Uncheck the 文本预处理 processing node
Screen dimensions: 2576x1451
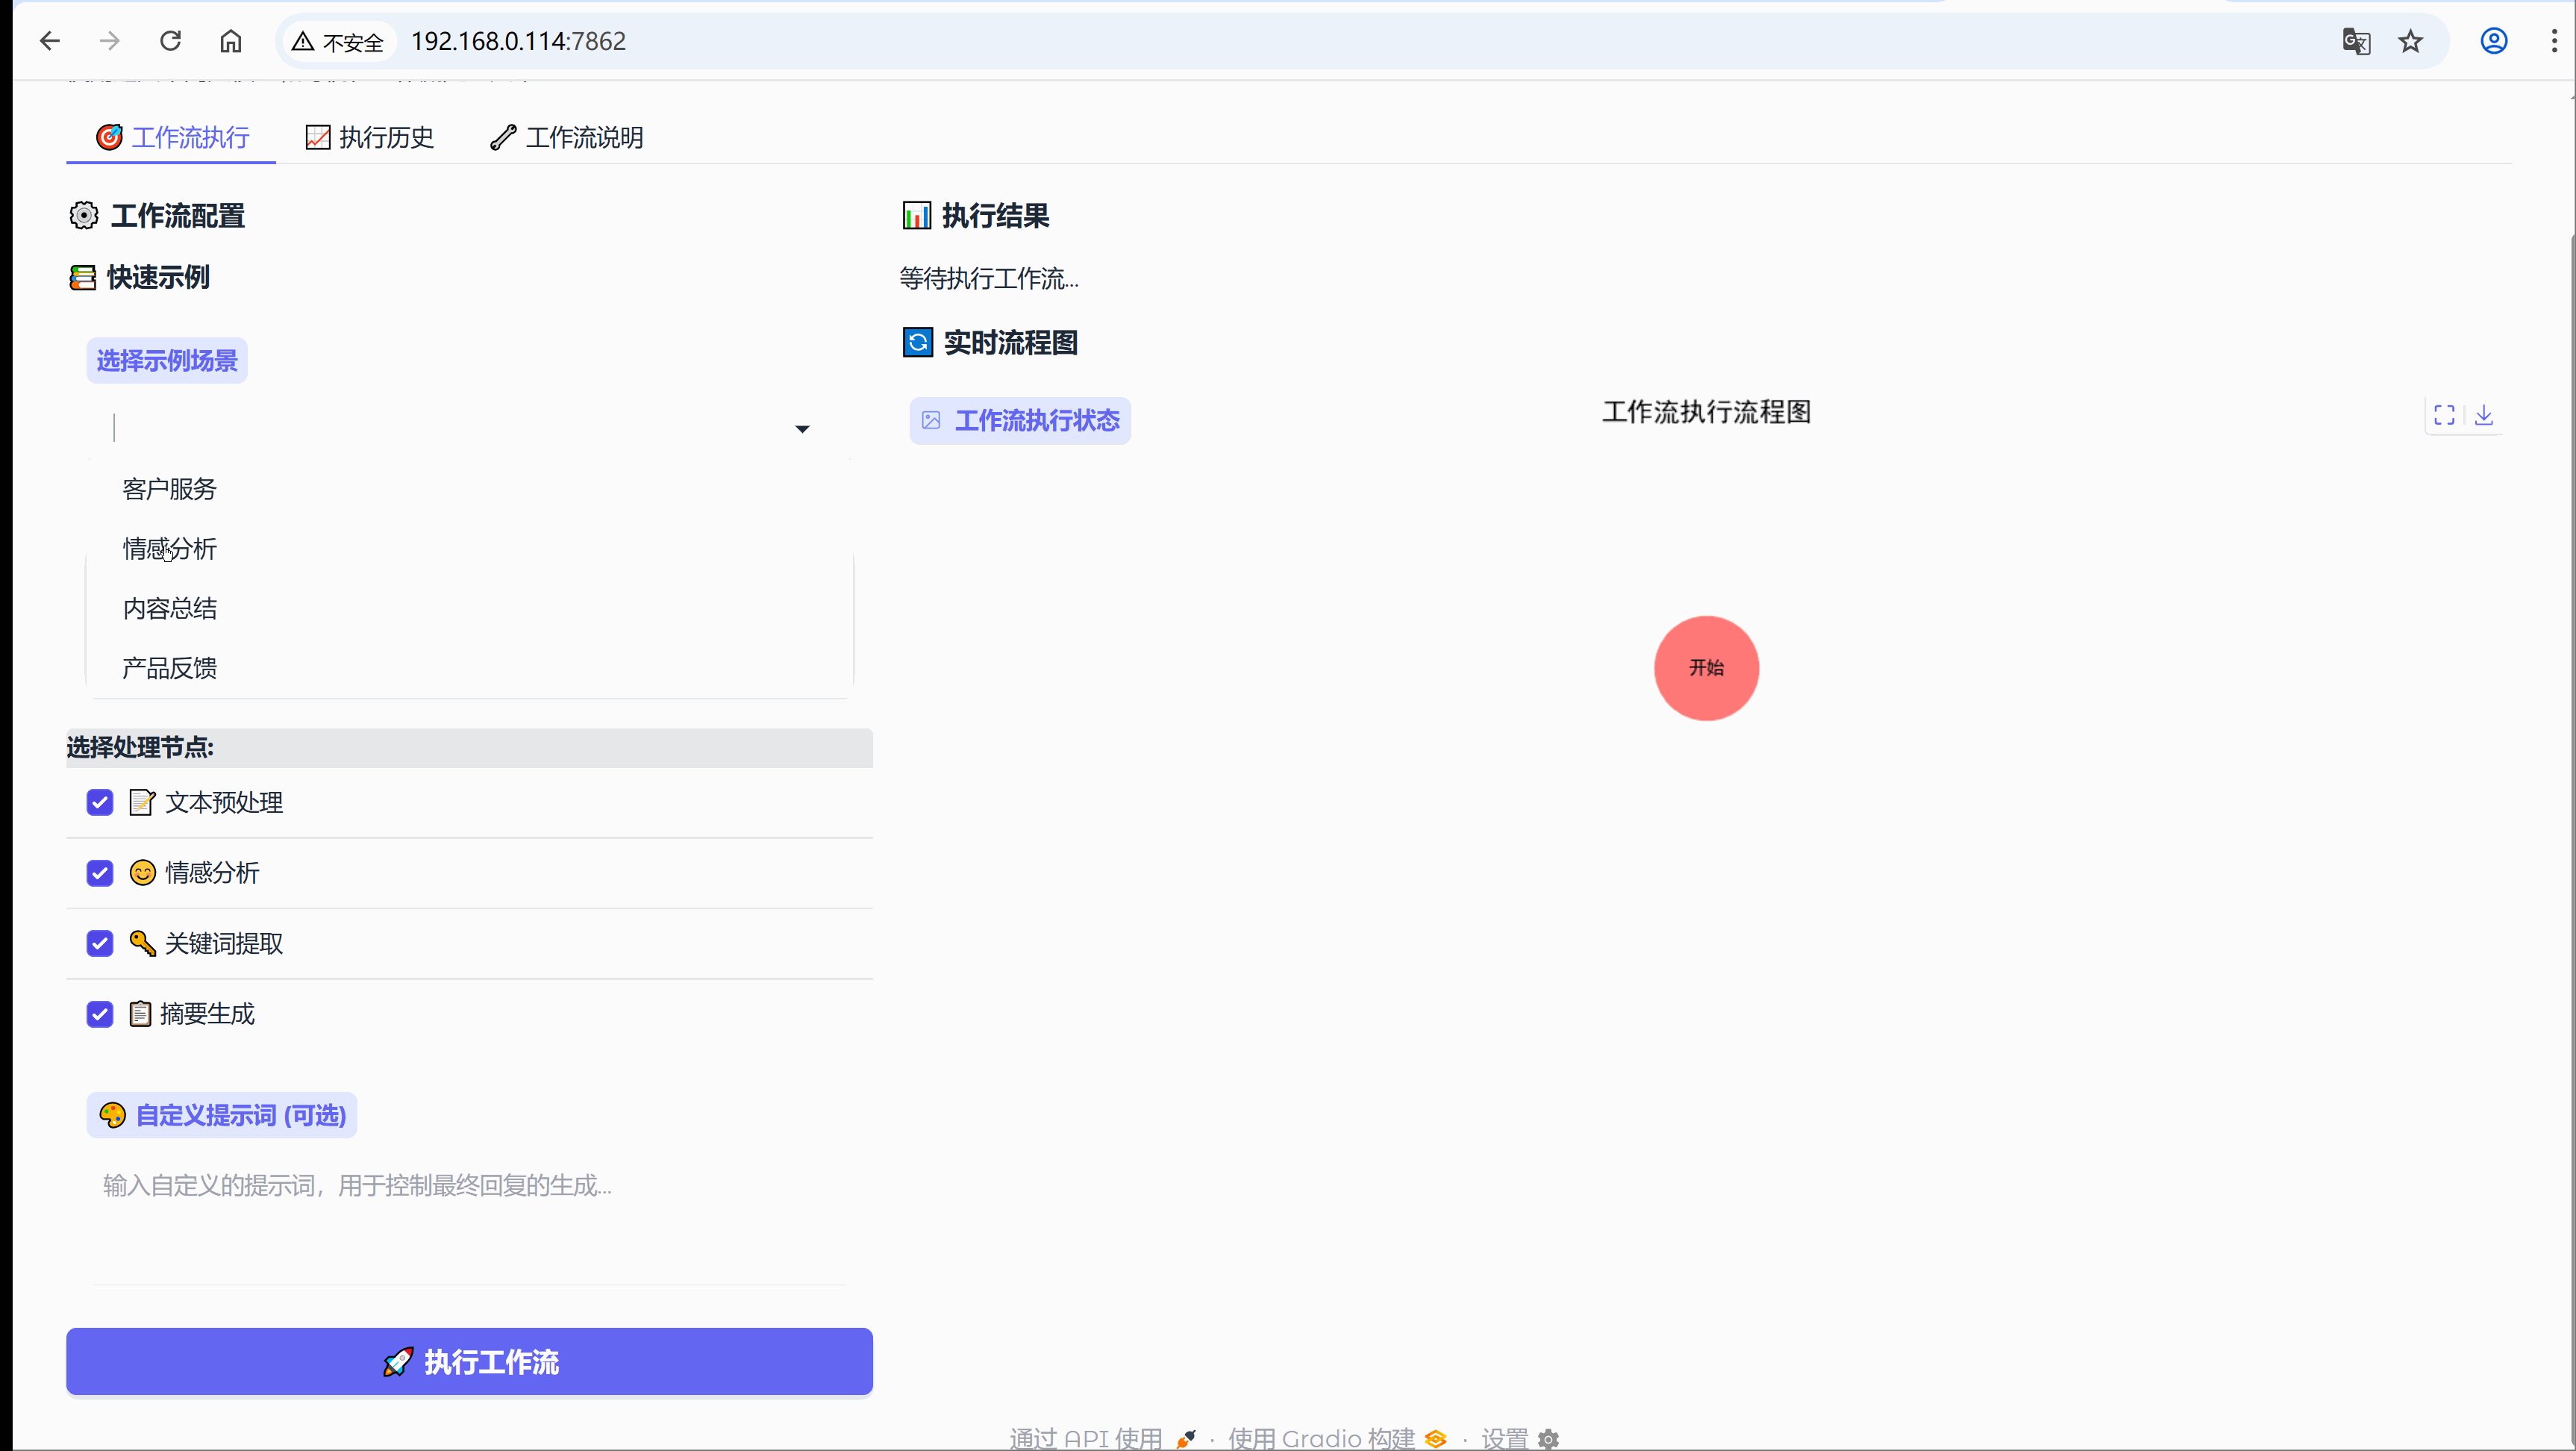(99, 802)
